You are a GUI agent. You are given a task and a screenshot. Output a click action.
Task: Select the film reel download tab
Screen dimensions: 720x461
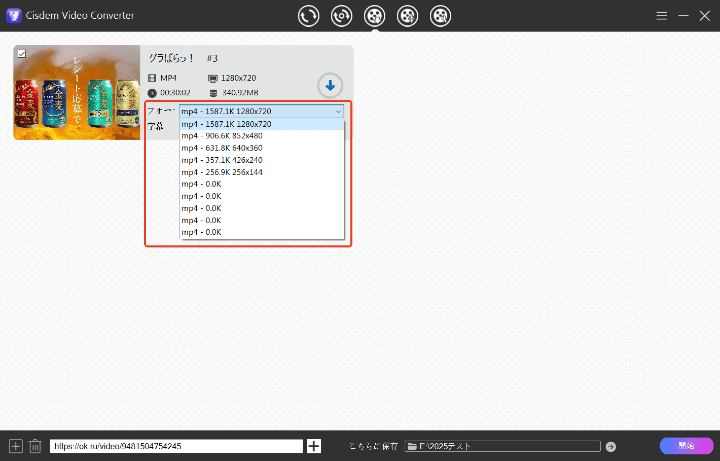click(x=375, y=16)
